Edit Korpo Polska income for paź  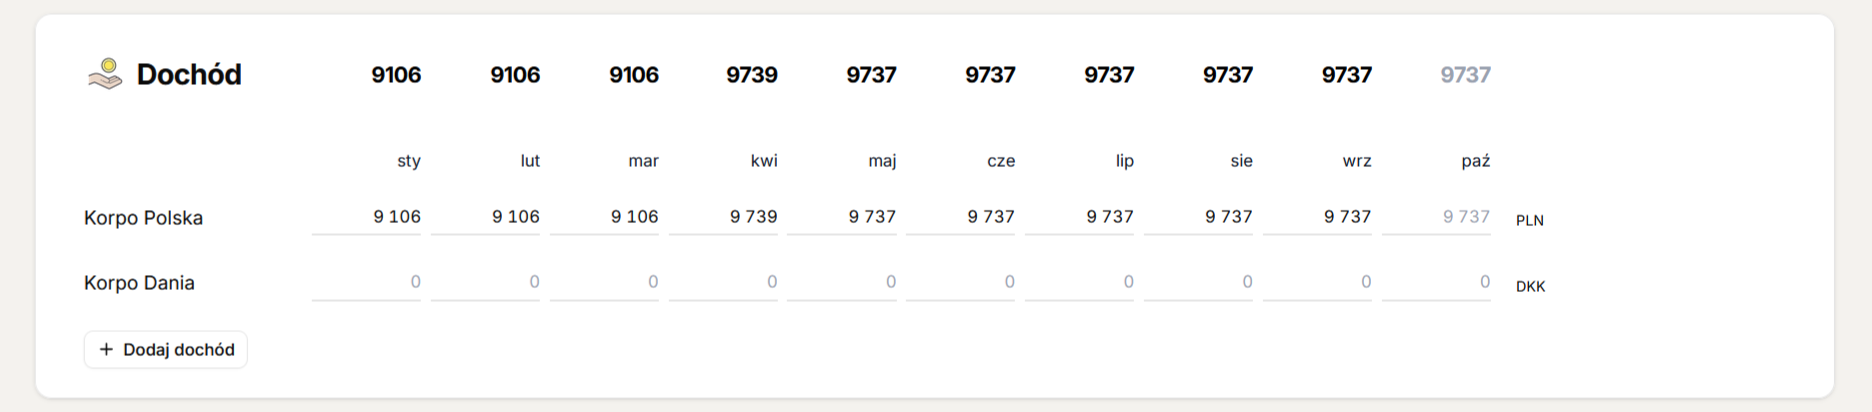[1437, 217]
